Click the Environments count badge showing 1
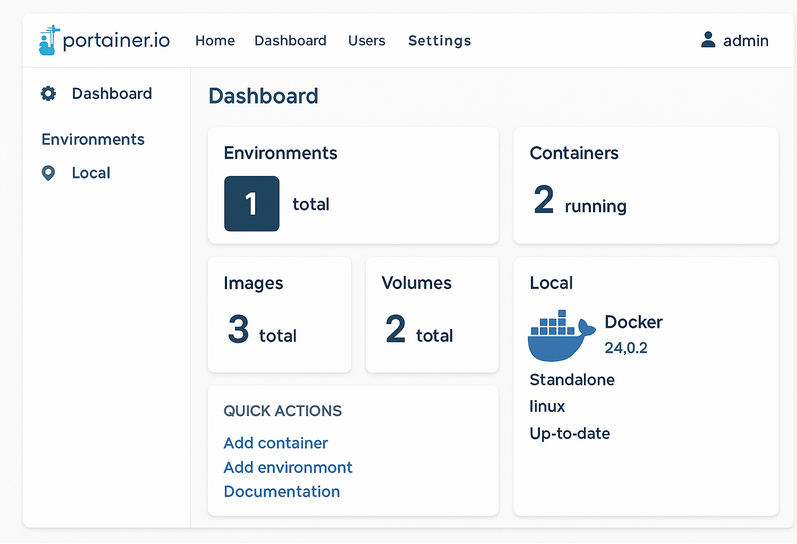The width and height of the screenshot is (797, 544). [251, 204]
